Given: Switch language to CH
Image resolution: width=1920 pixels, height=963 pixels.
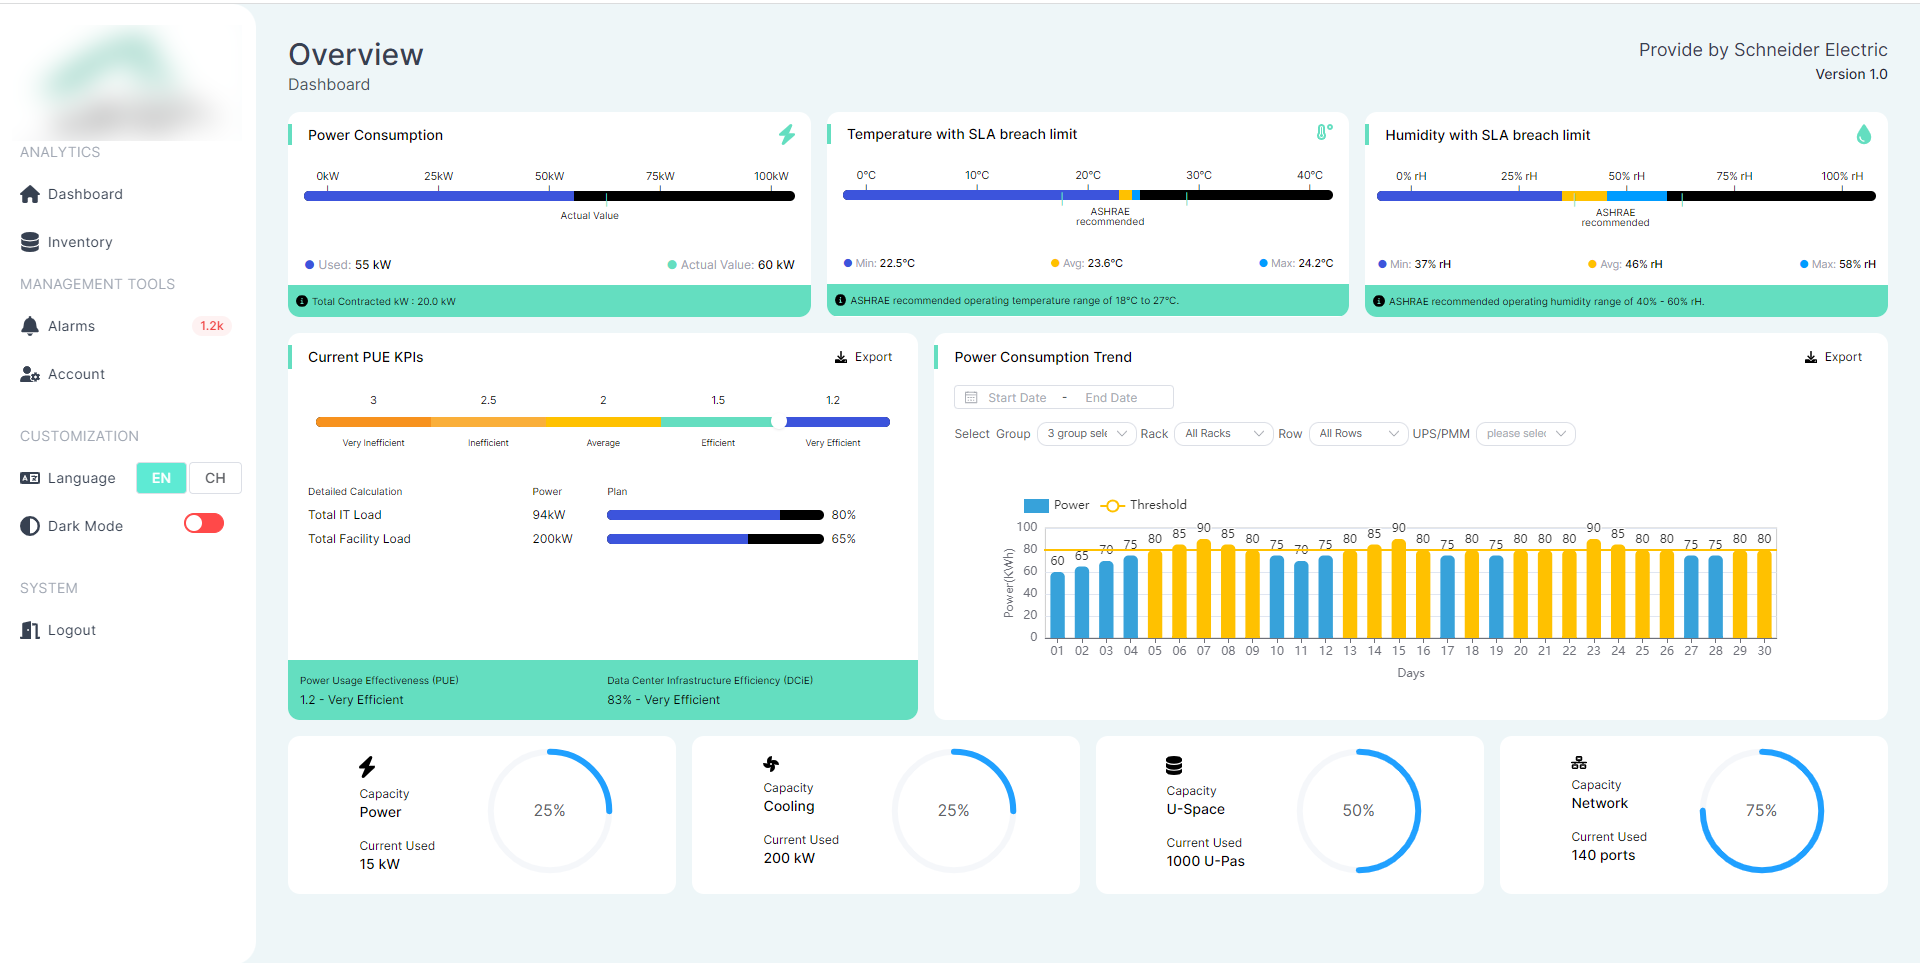Looking at the screenshot, I should [215, 478].
